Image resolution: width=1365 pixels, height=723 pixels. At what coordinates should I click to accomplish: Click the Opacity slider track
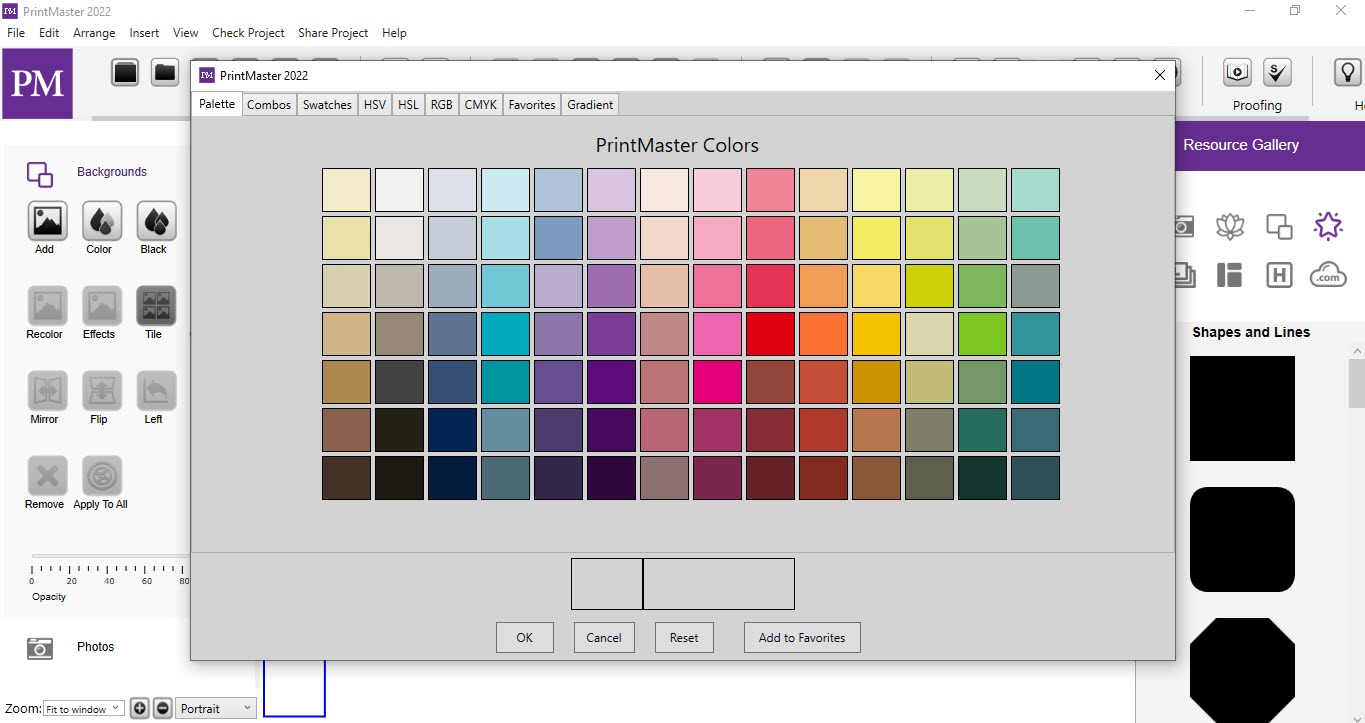(110, 556)
